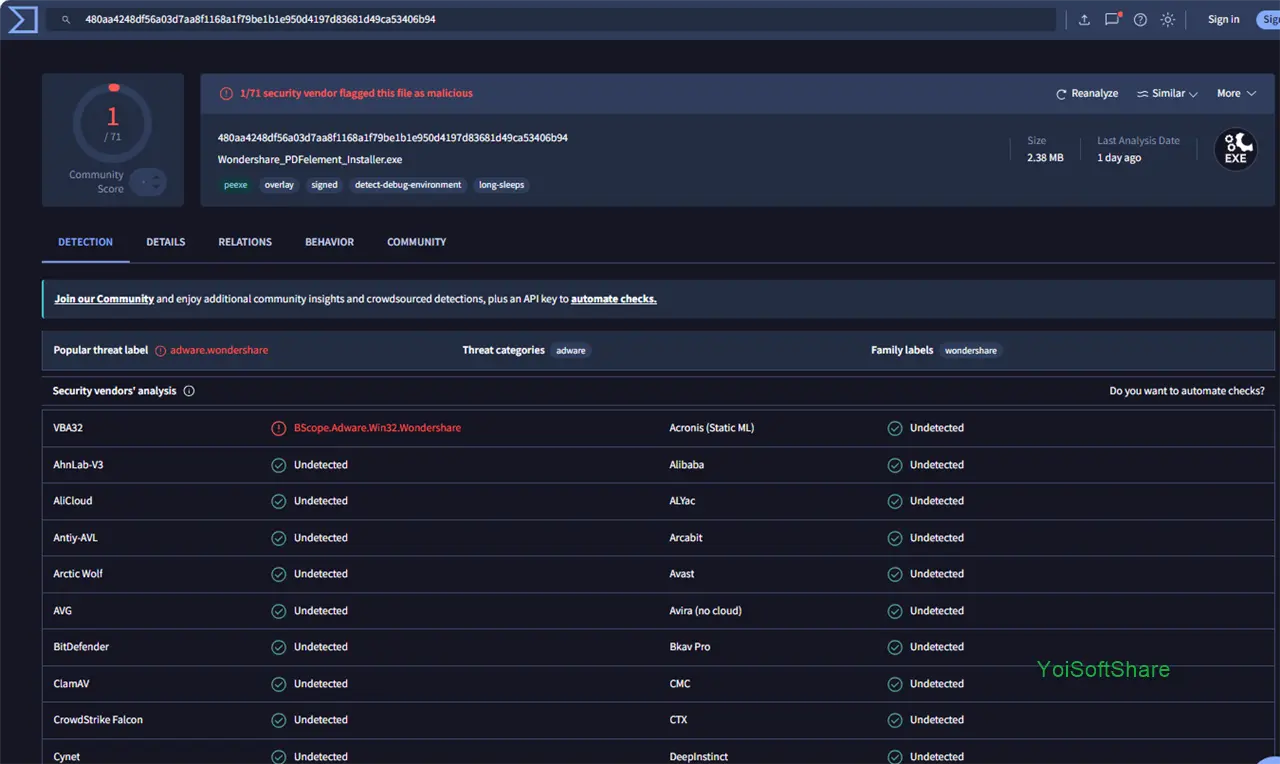Click the Community Score vote control

click(x=149, y=182)
